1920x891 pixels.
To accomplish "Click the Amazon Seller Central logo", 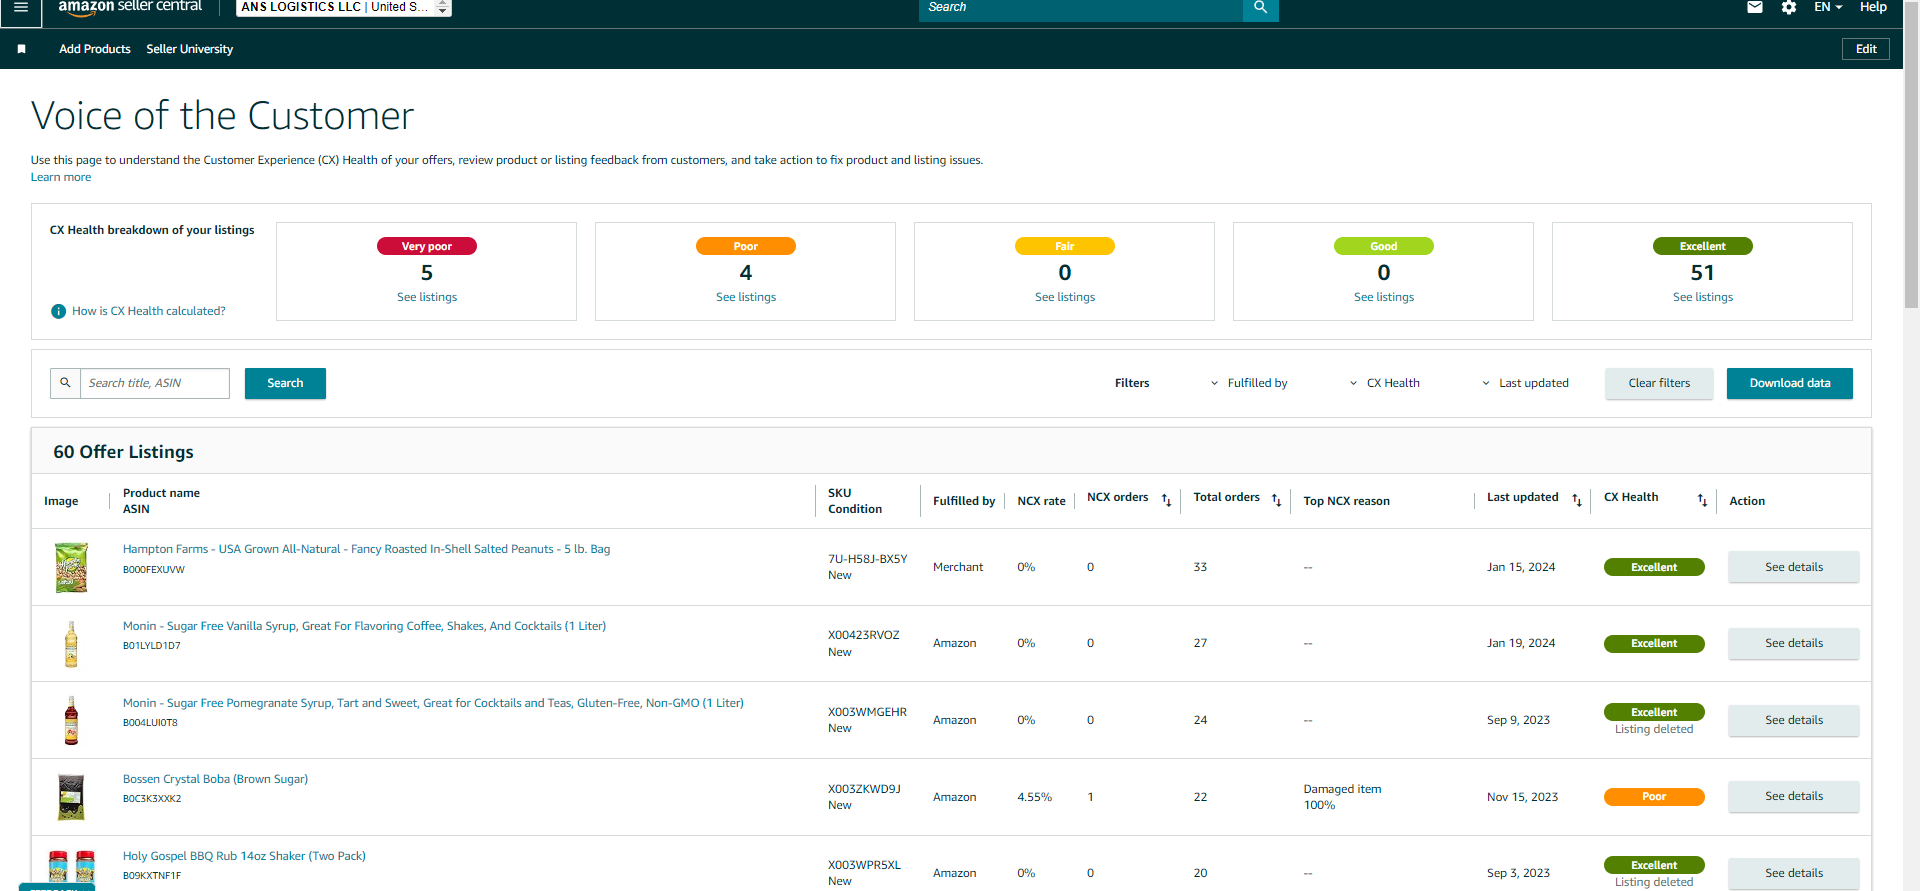I will 130,7.
